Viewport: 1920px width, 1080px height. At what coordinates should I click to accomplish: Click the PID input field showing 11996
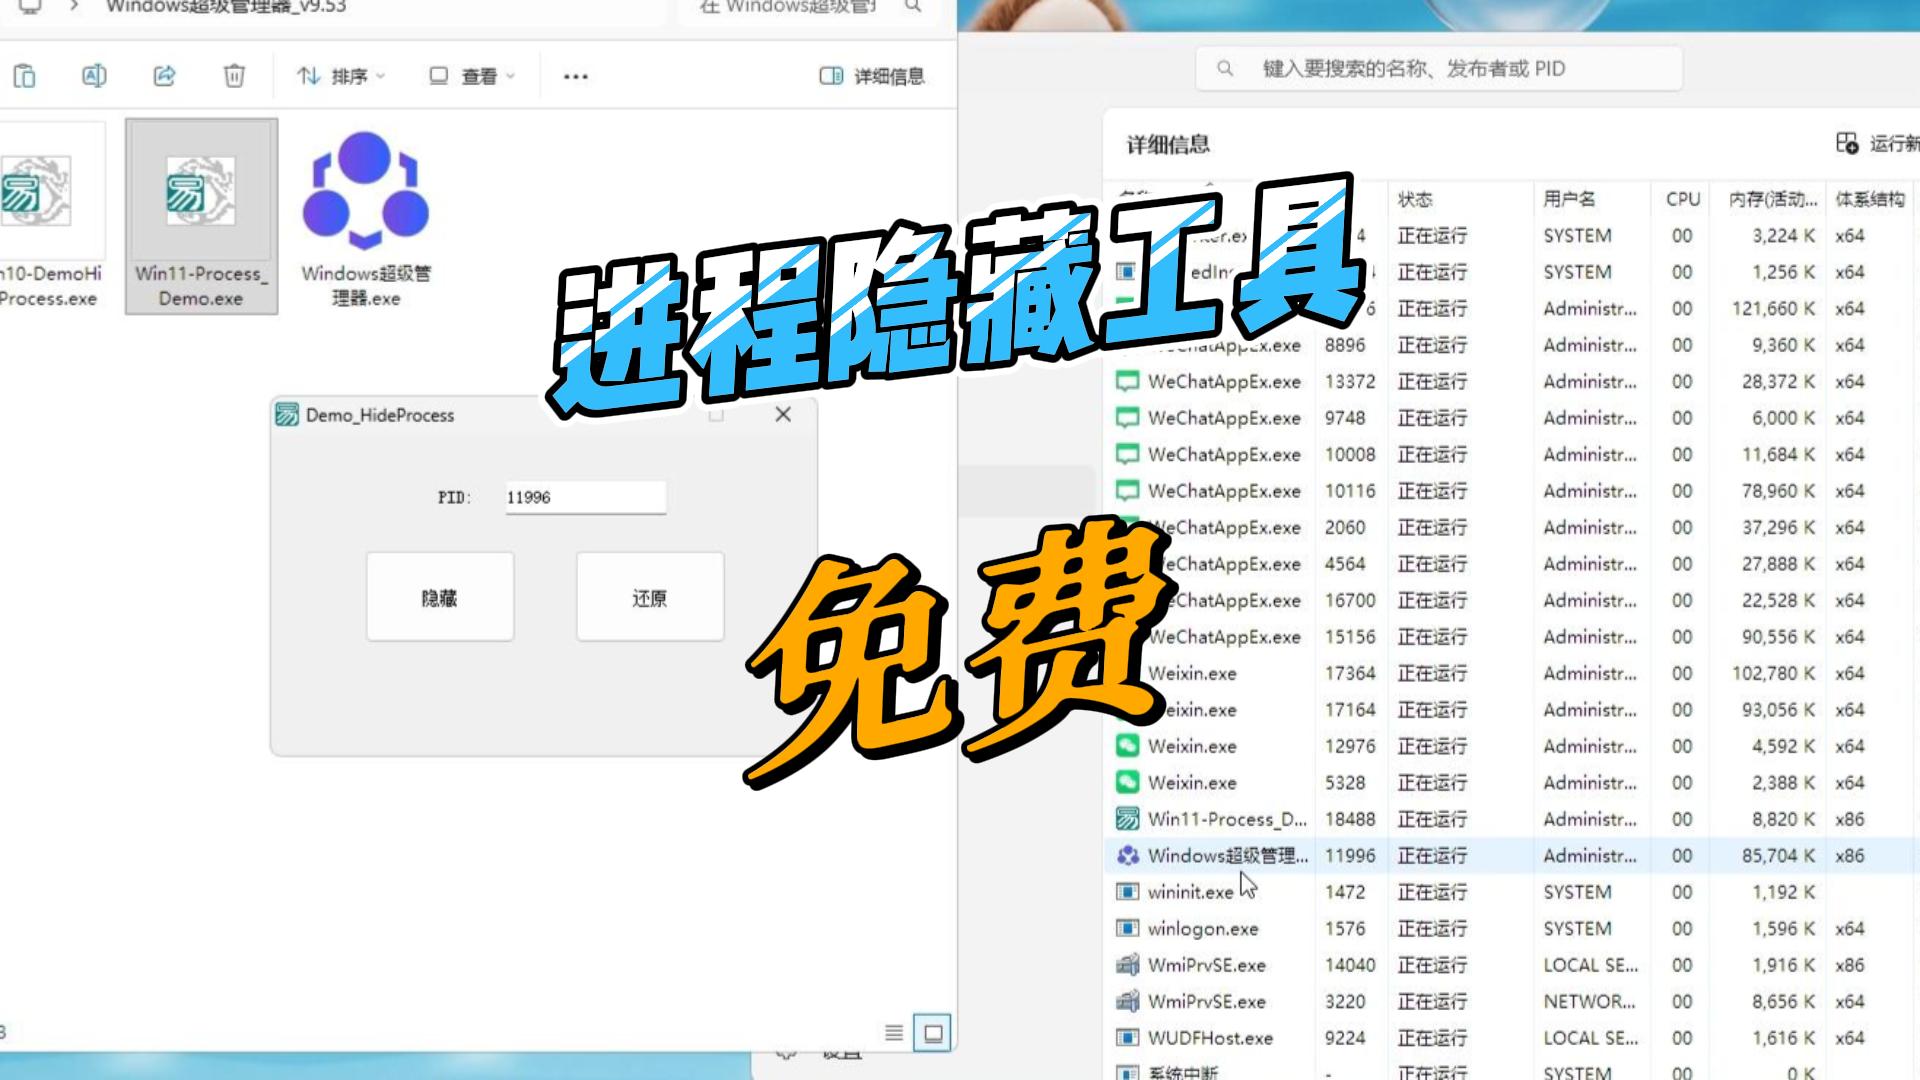coord(585,496)
